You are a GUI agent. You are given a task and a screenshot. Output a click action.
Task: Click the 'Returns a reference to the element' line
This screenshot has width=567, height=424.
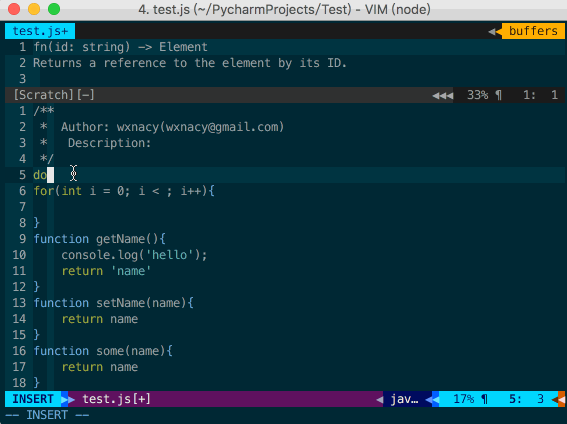pyautogui.click(x=190, y=63)
